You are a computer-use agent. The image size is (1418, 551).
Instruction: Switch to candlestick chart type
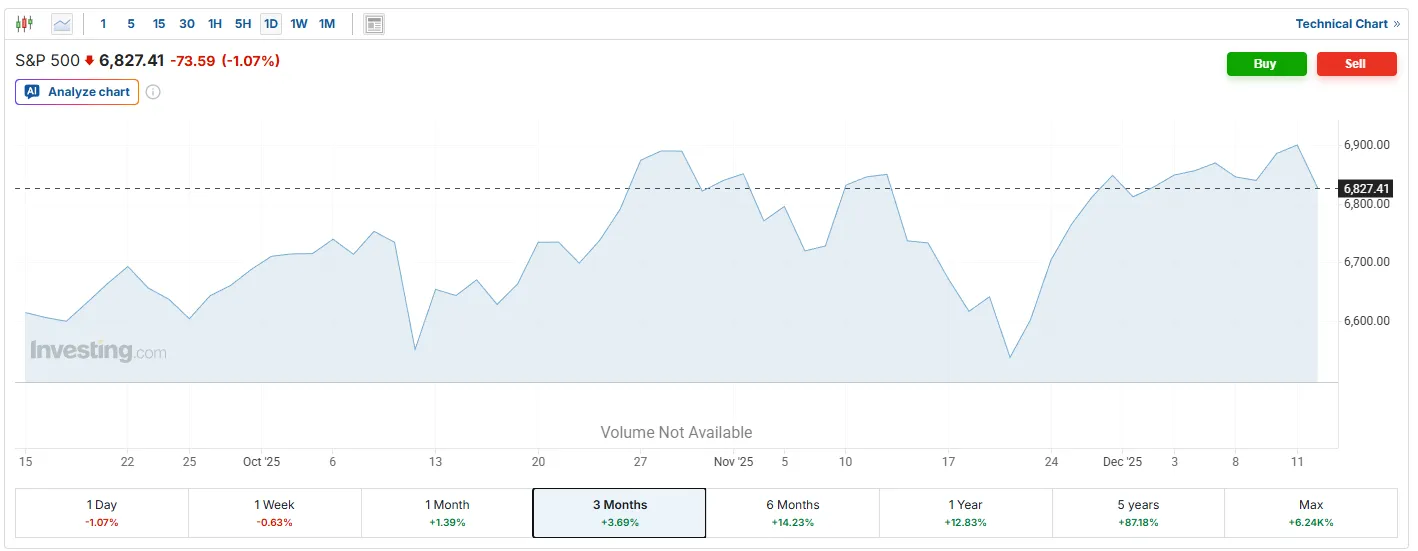(x=25, y=23)
